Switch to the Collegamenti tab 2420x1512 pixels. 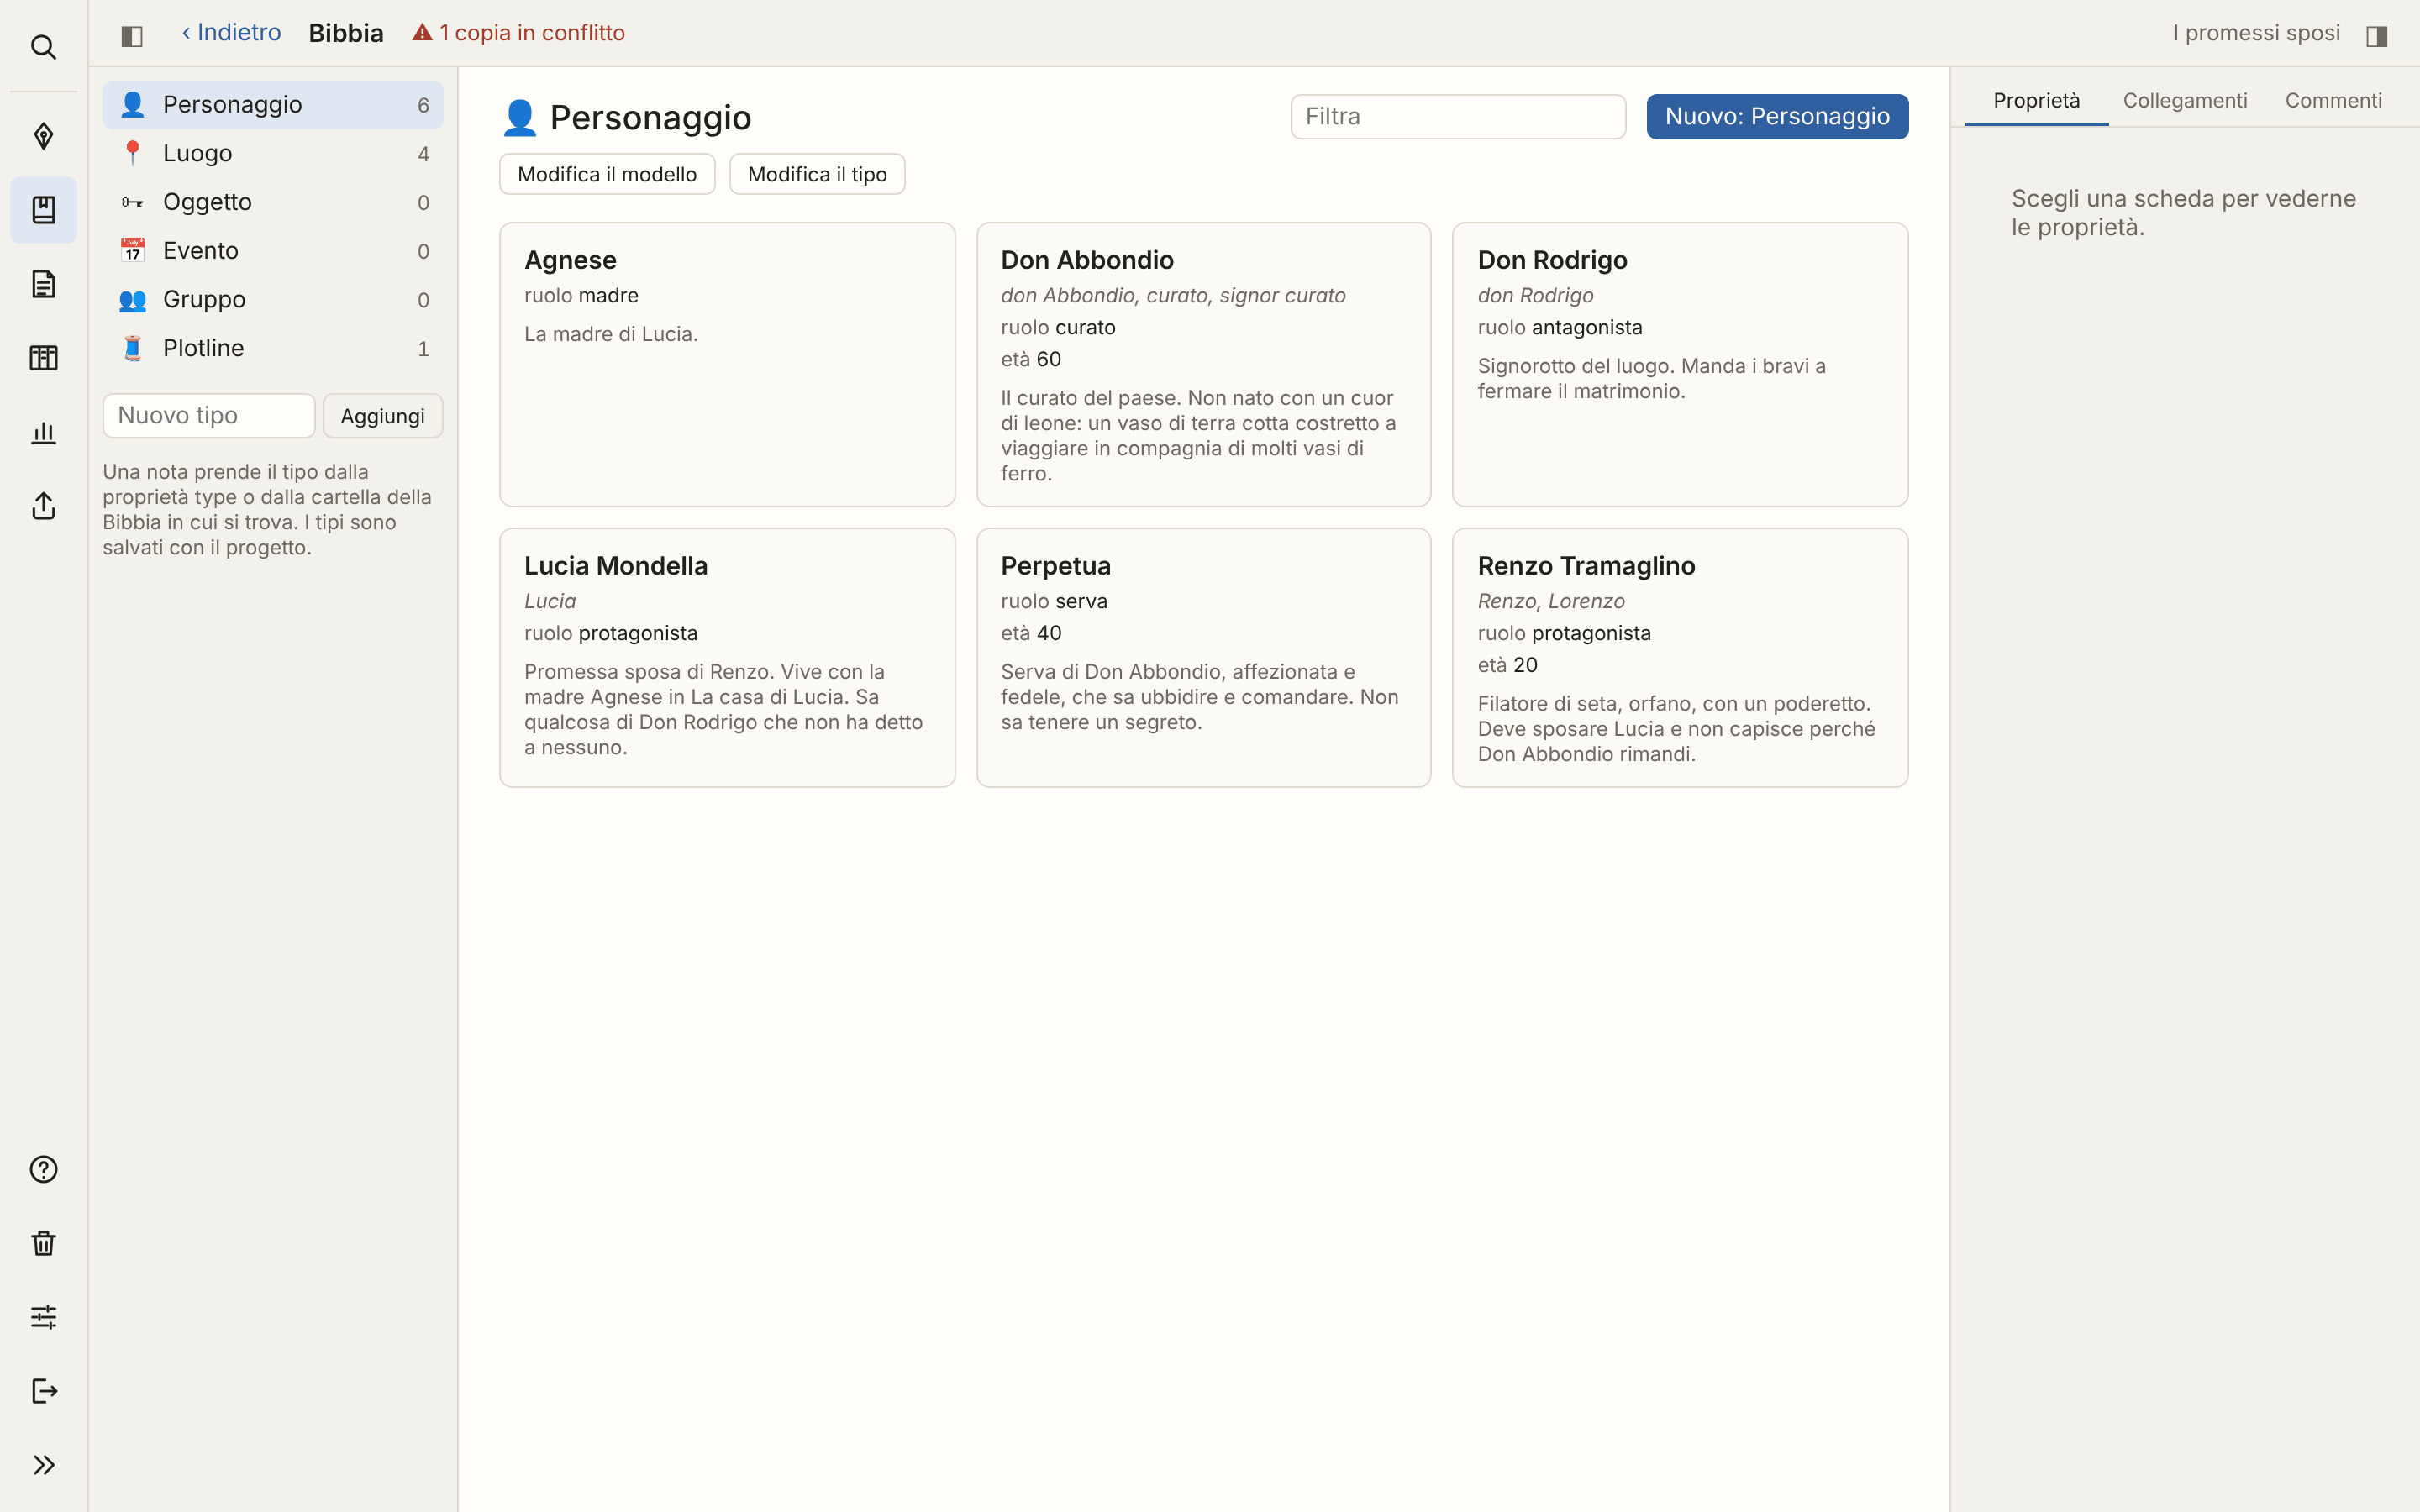pyautogui.click(x=2184, y=101)
